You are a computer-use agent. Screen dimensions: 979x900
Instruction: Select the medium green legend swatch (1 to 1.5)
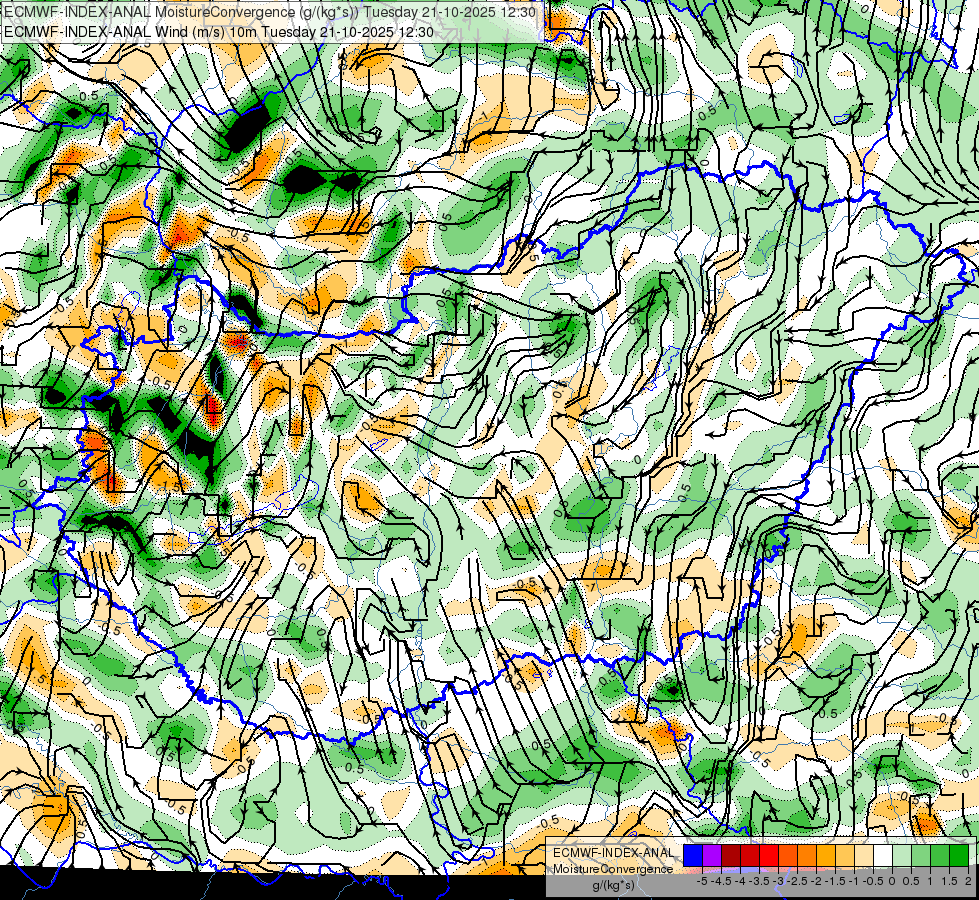pos(940,856)
